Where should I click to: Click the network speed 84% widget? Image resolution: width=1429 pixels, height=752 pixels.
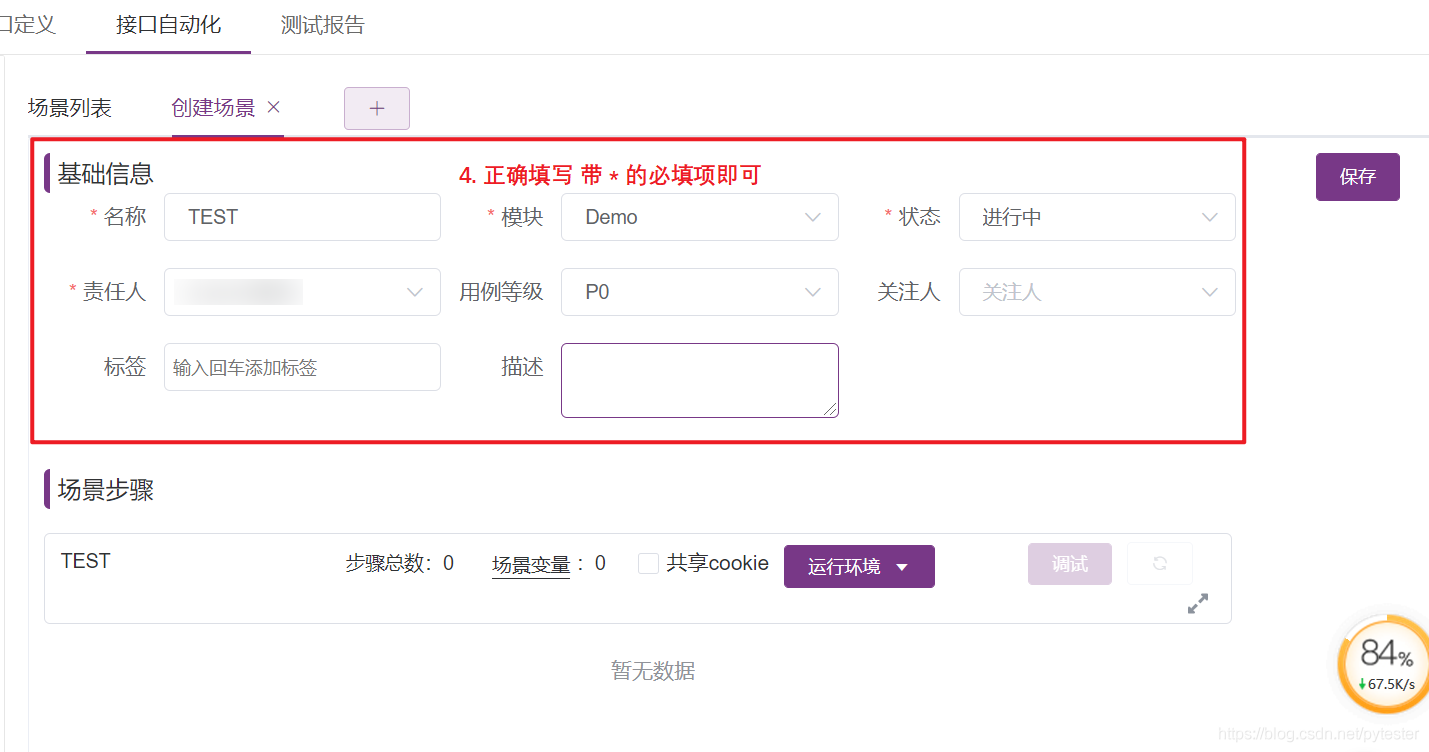(1384, 664)
